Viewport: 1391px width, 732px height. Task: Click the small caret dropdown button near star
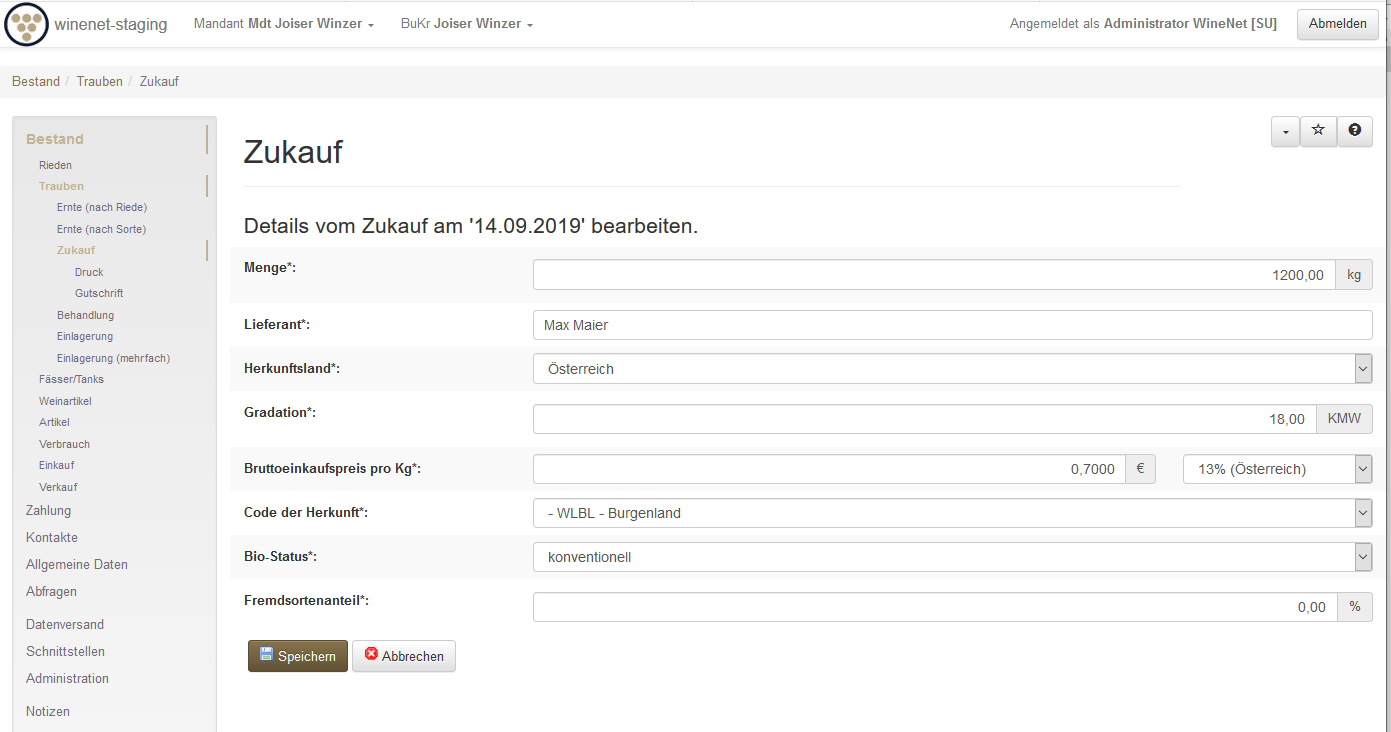(1285, 132)
